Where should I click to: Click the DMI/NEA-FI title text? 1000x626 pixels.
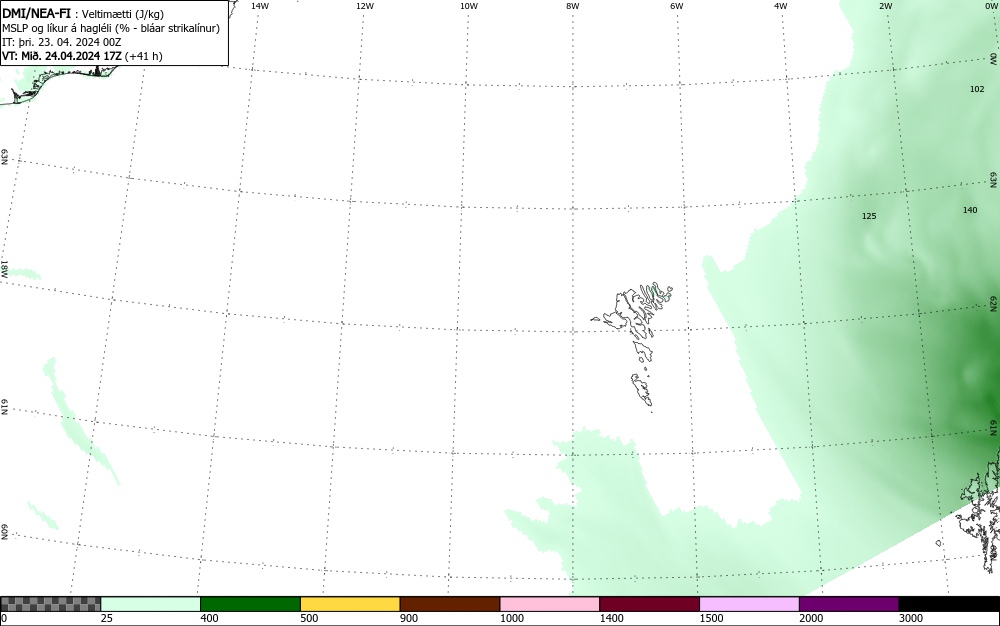point(36,13)
